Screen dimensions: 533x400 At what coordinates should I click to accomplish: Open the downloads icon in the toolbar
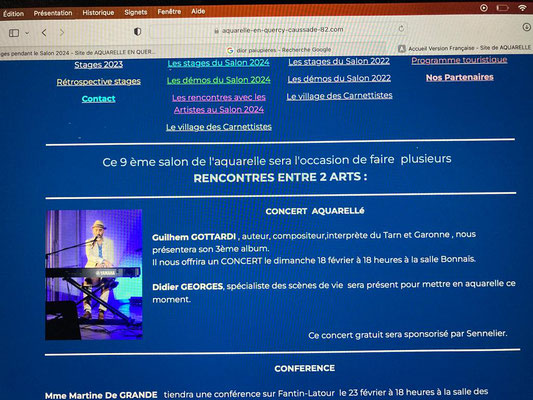[x=526, y=27]
